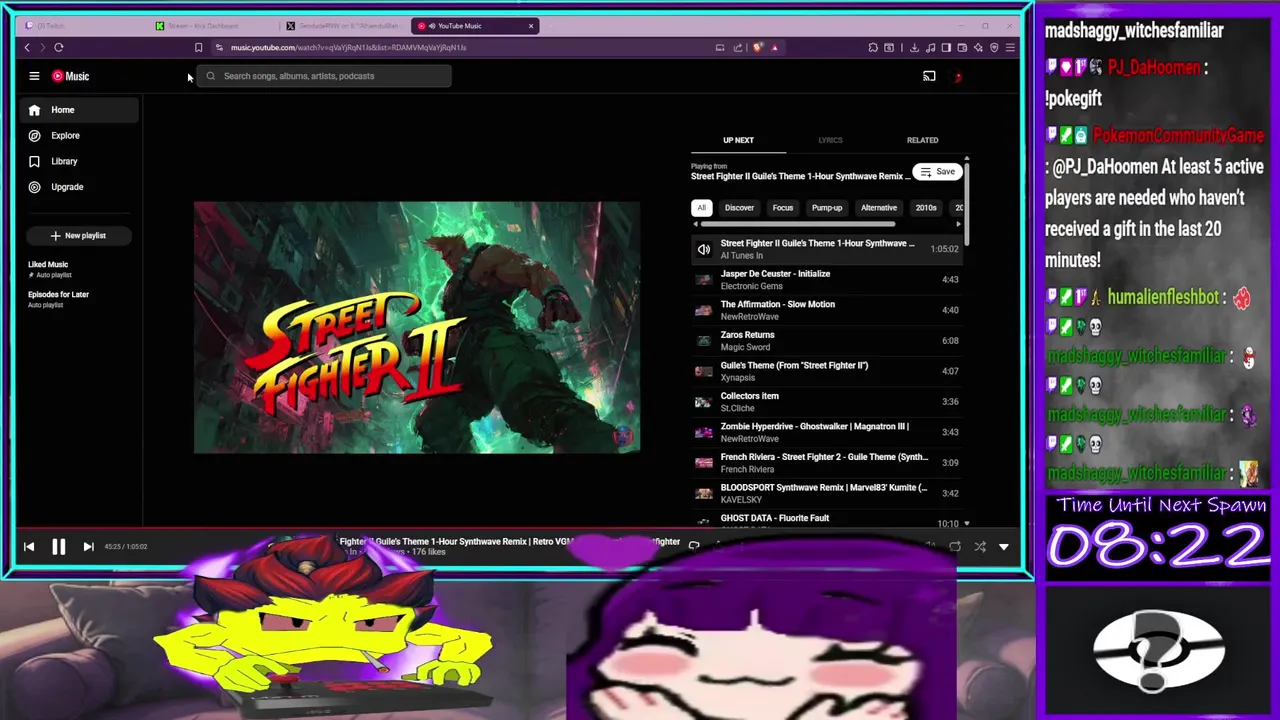
Task: Select the All filter chip
Action: pos(701,208)
